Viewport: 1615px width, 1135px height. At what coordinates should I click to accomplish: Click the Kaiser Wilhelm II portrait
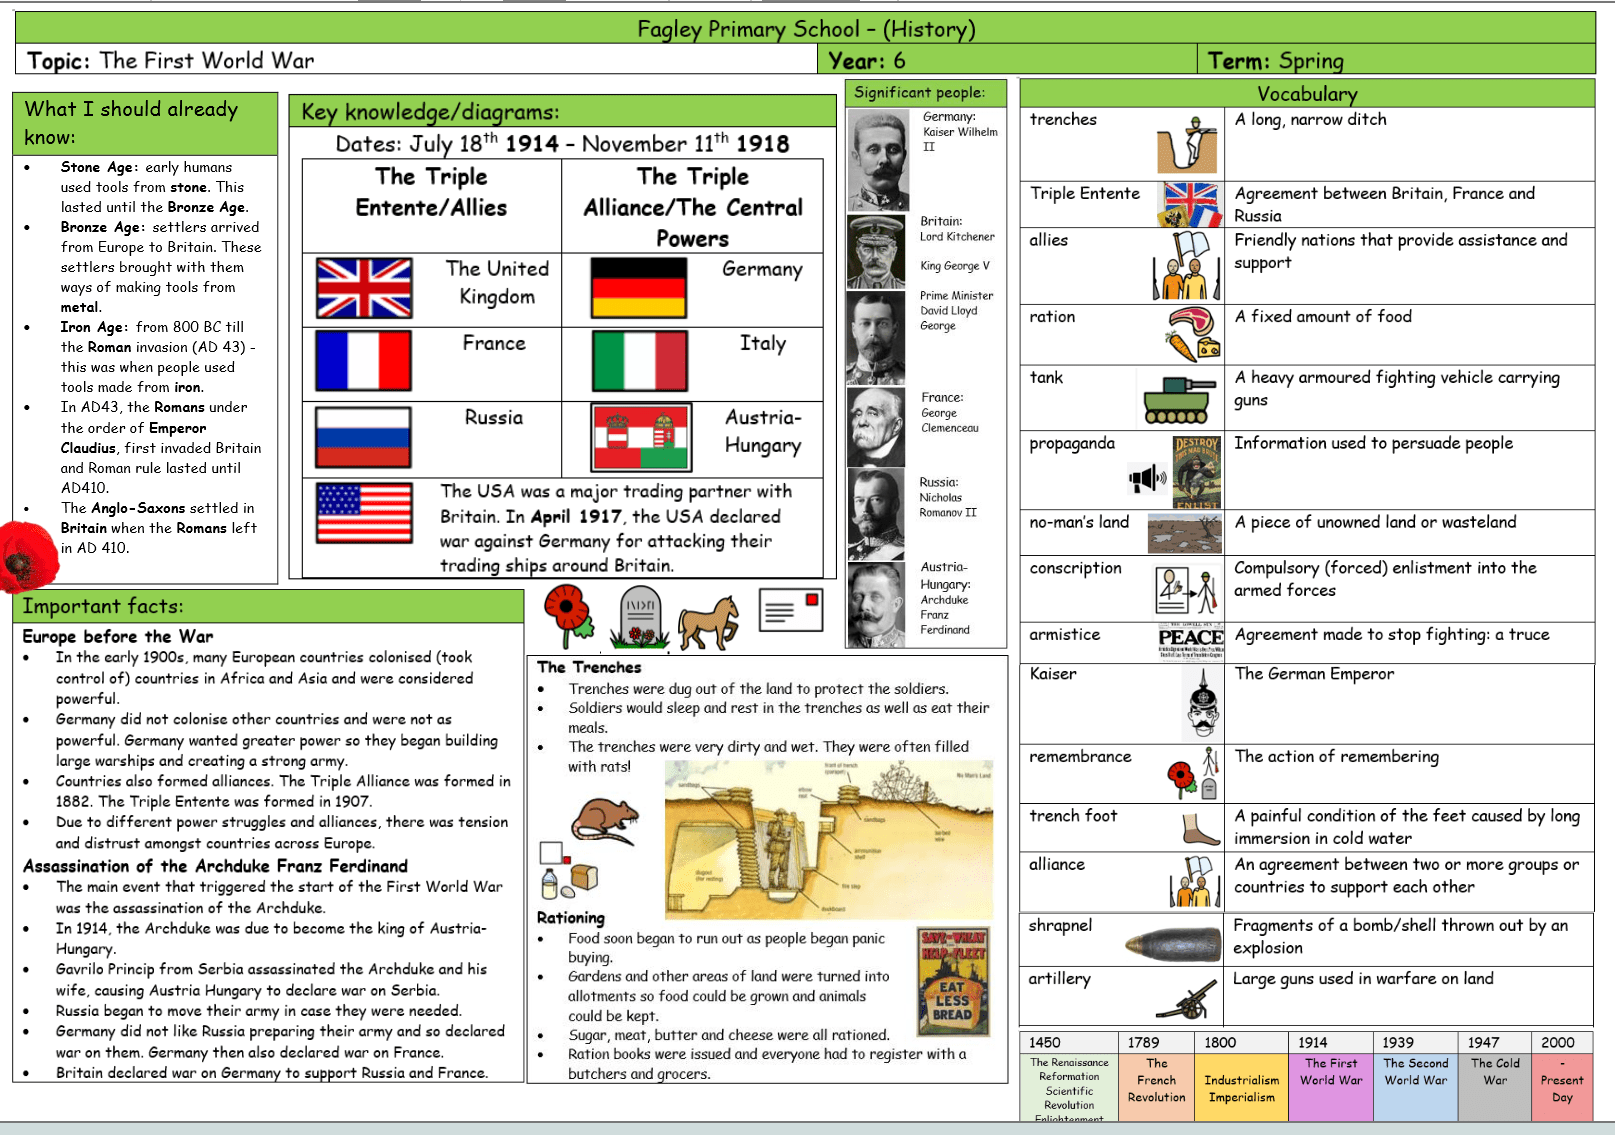pos(878,159)
